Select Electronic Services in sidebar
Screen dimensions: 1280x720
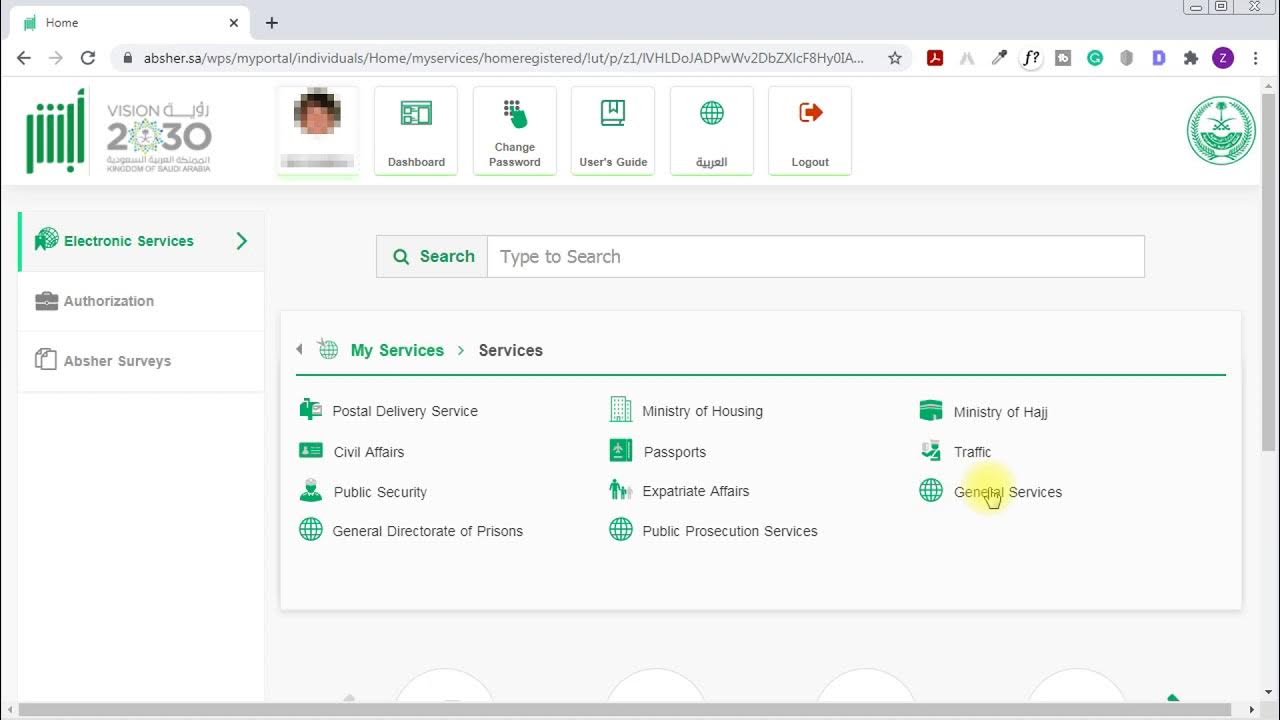142,241
